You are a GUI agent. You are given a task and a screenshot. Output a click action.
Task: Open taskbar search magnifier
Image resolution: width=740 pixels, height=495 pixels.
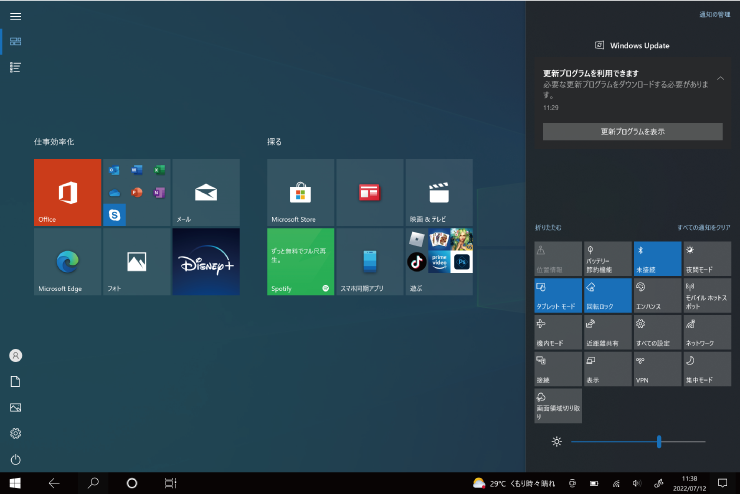pyautogui.click(x=93, y=483)
